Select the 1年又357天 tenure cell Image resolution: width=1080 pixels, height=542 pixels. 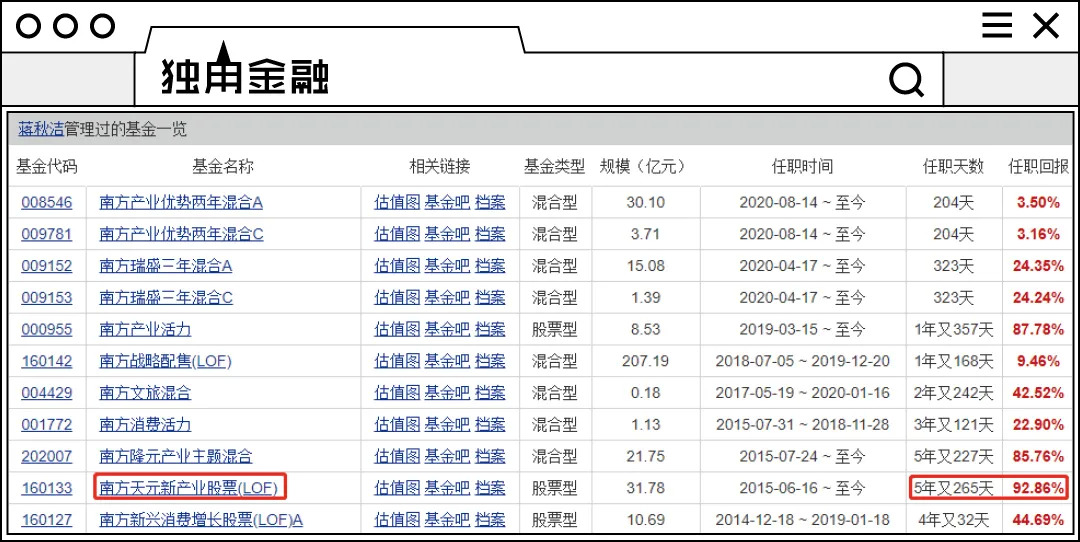coord(953,329)
